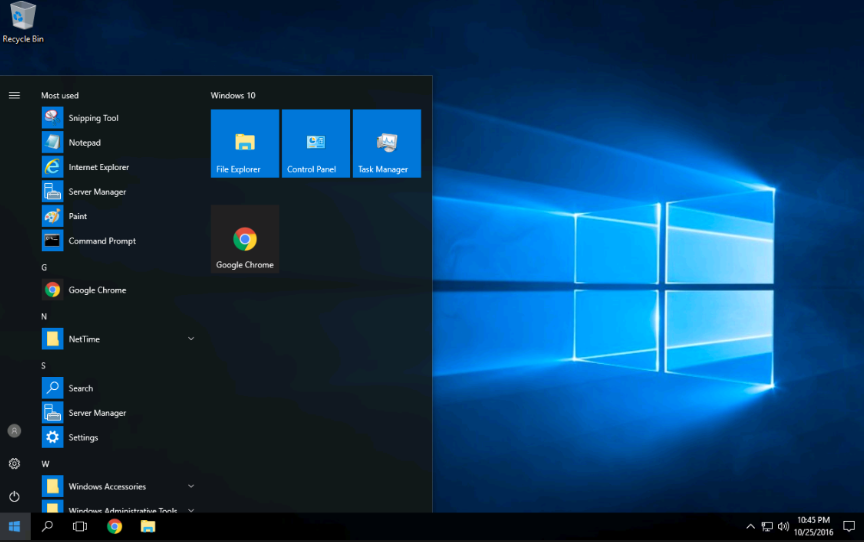Click the letter G section header
The height and width of the screenshot is (542, 864).
44,267
